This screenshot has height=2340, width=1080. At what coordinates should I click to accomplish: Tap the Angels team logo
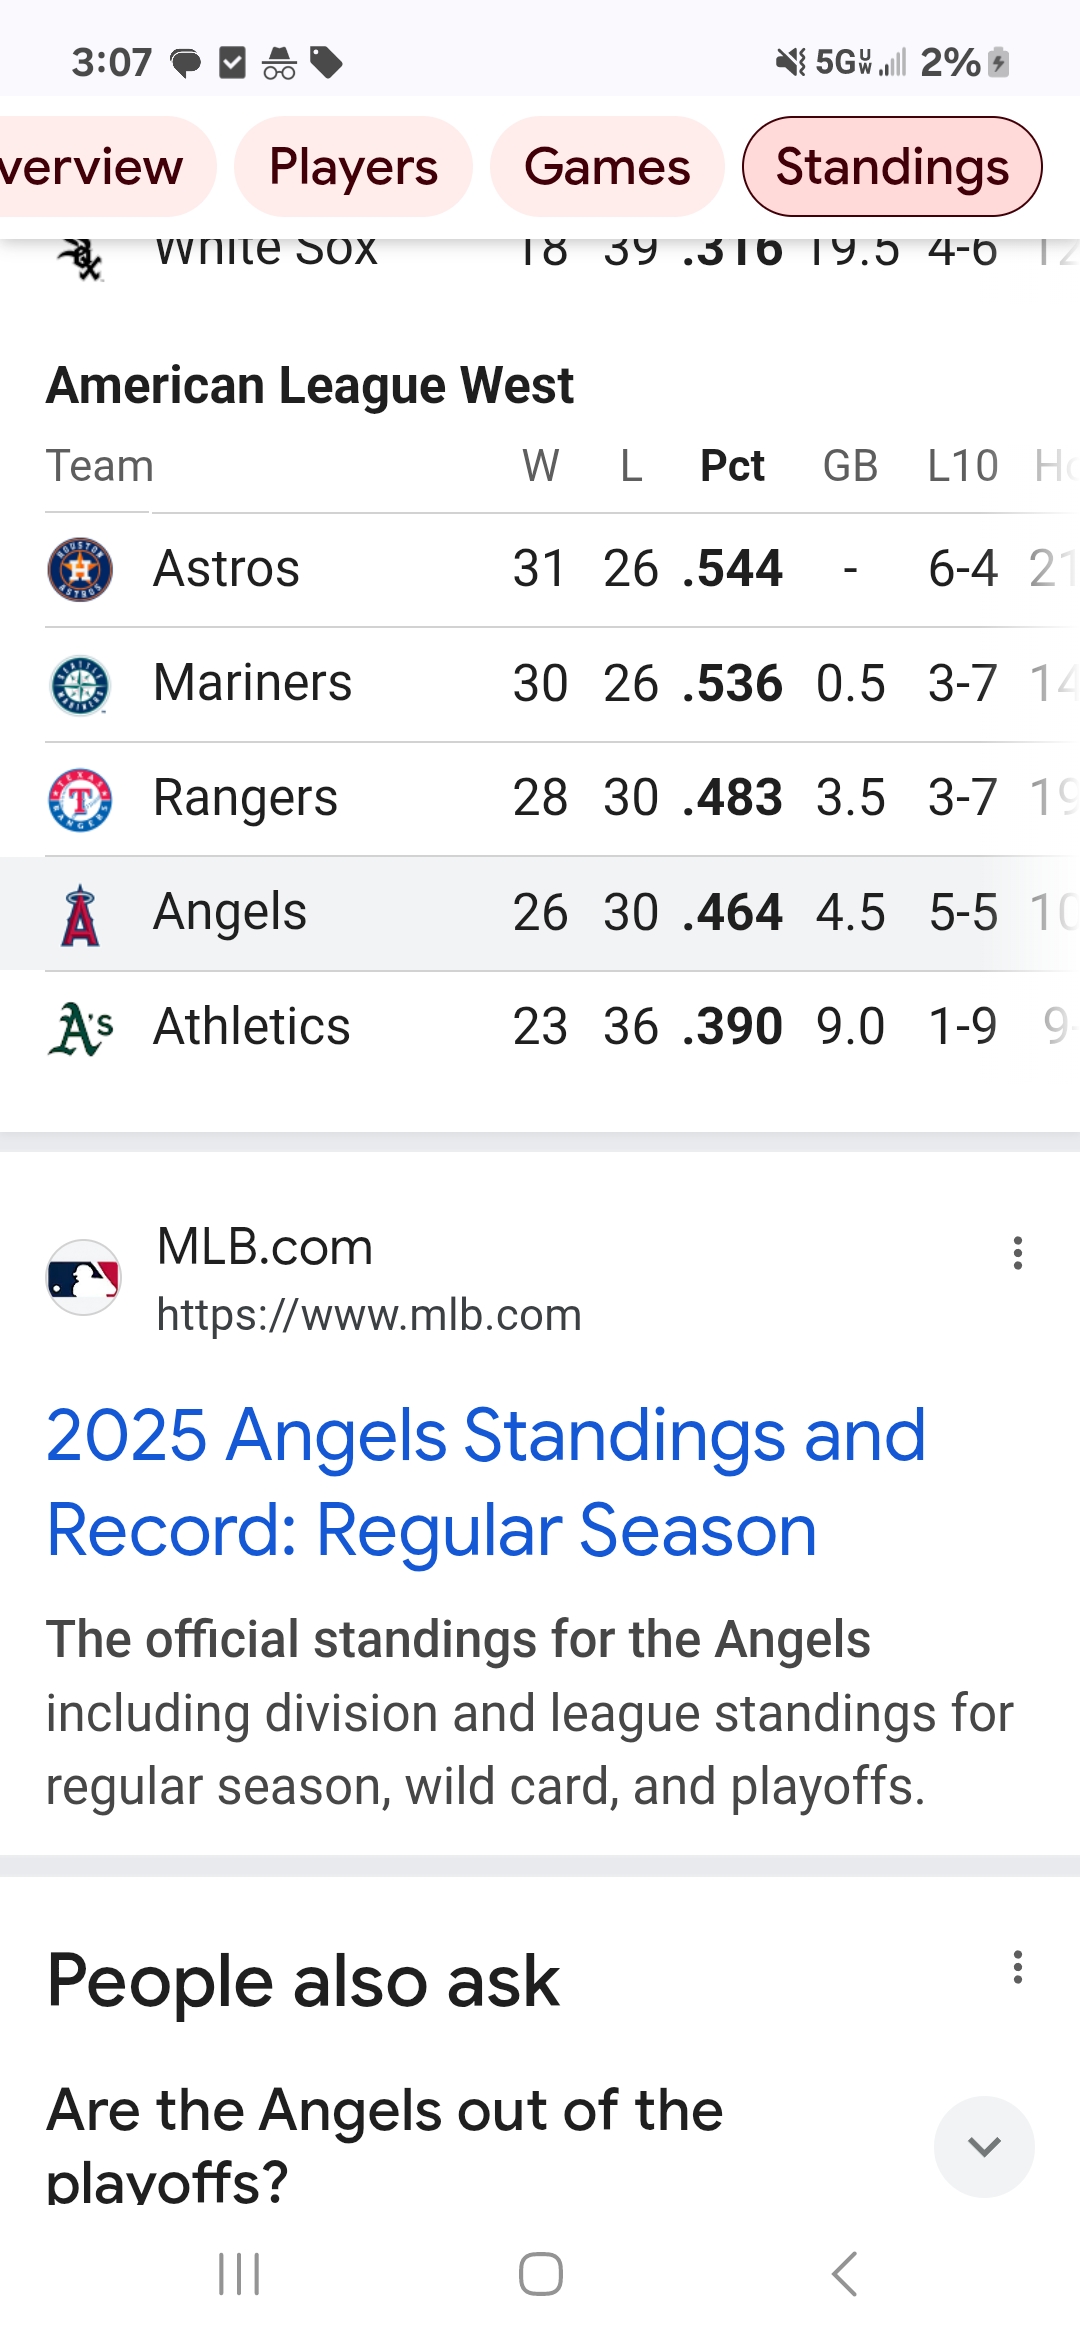(80, 915)
